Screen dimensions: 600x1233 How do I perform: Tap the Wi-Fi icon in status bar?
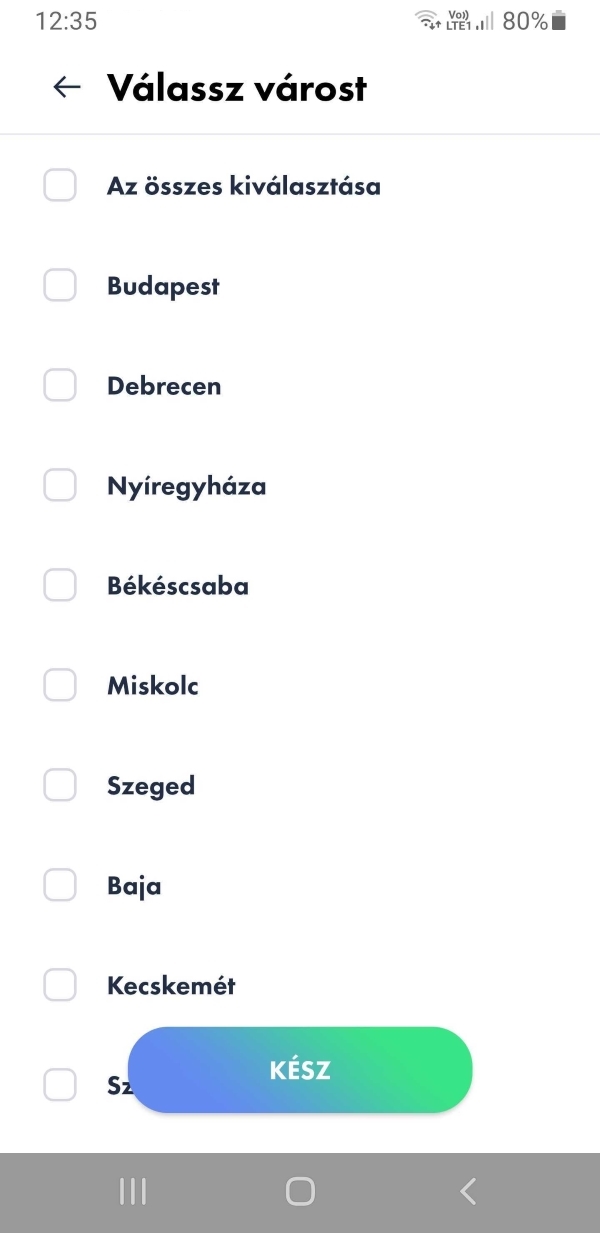[428, 21]
